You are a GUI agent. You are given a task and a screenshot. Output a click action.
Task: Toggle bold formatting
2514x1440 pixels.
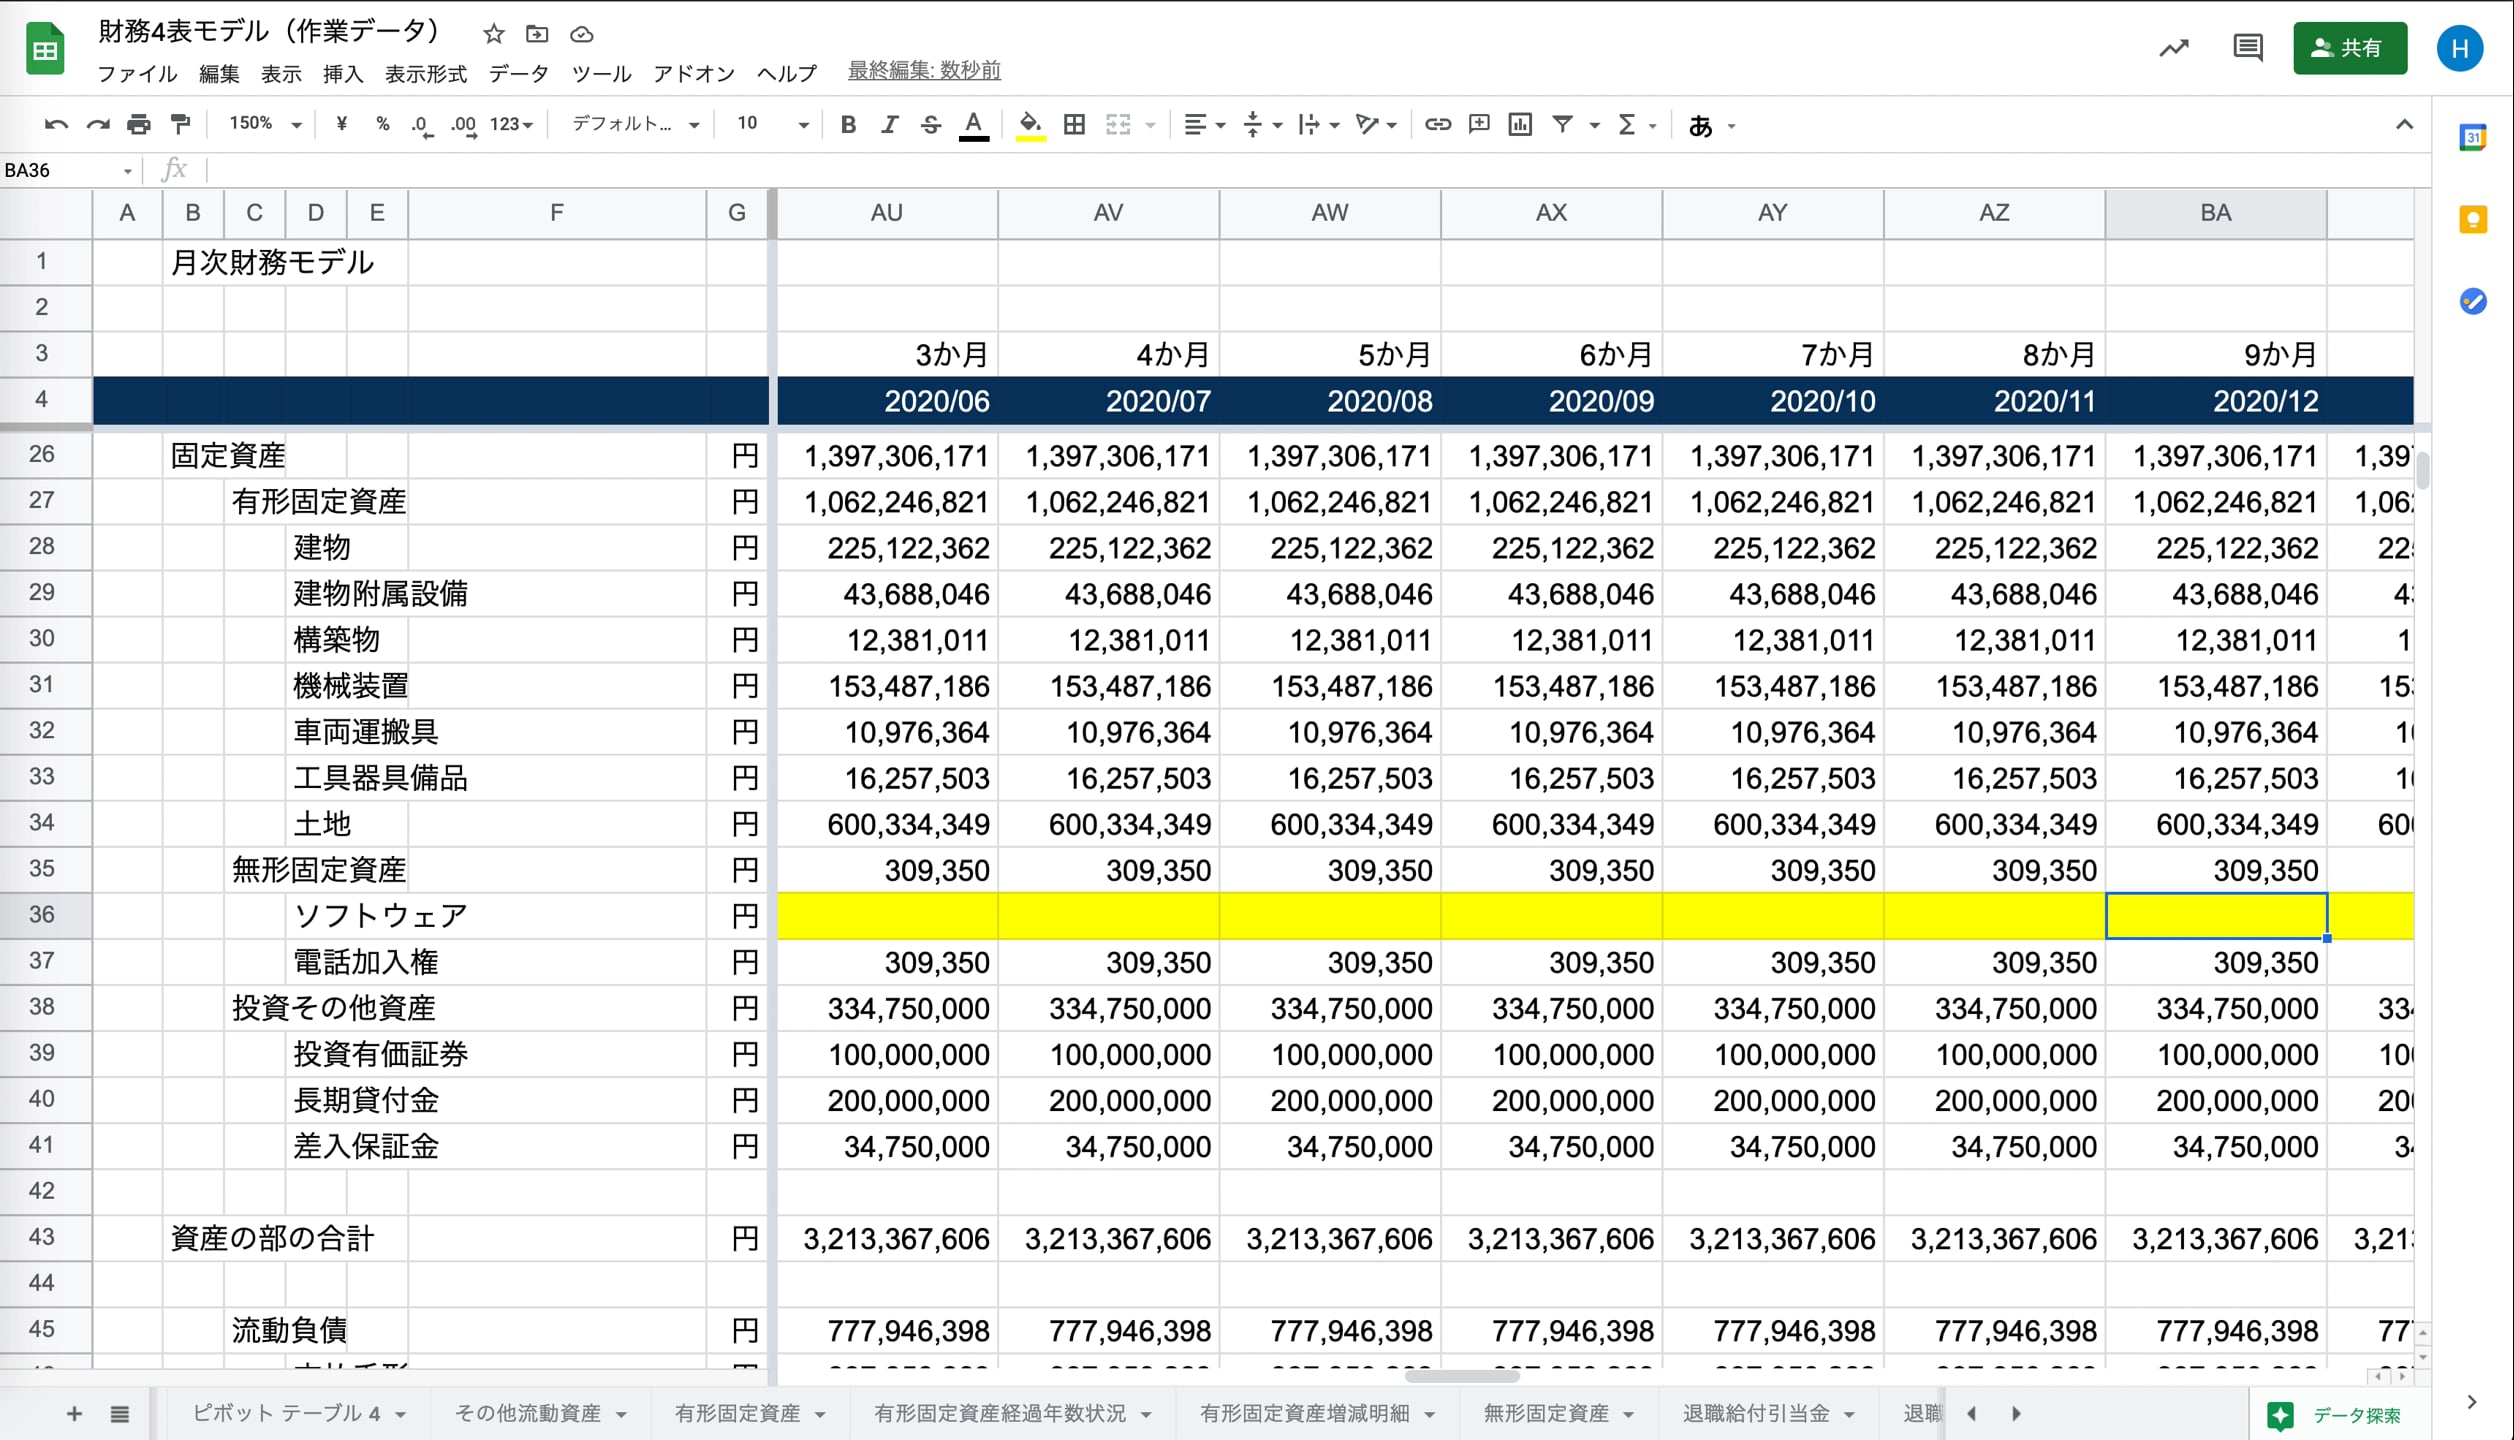[x=848, y=125]
